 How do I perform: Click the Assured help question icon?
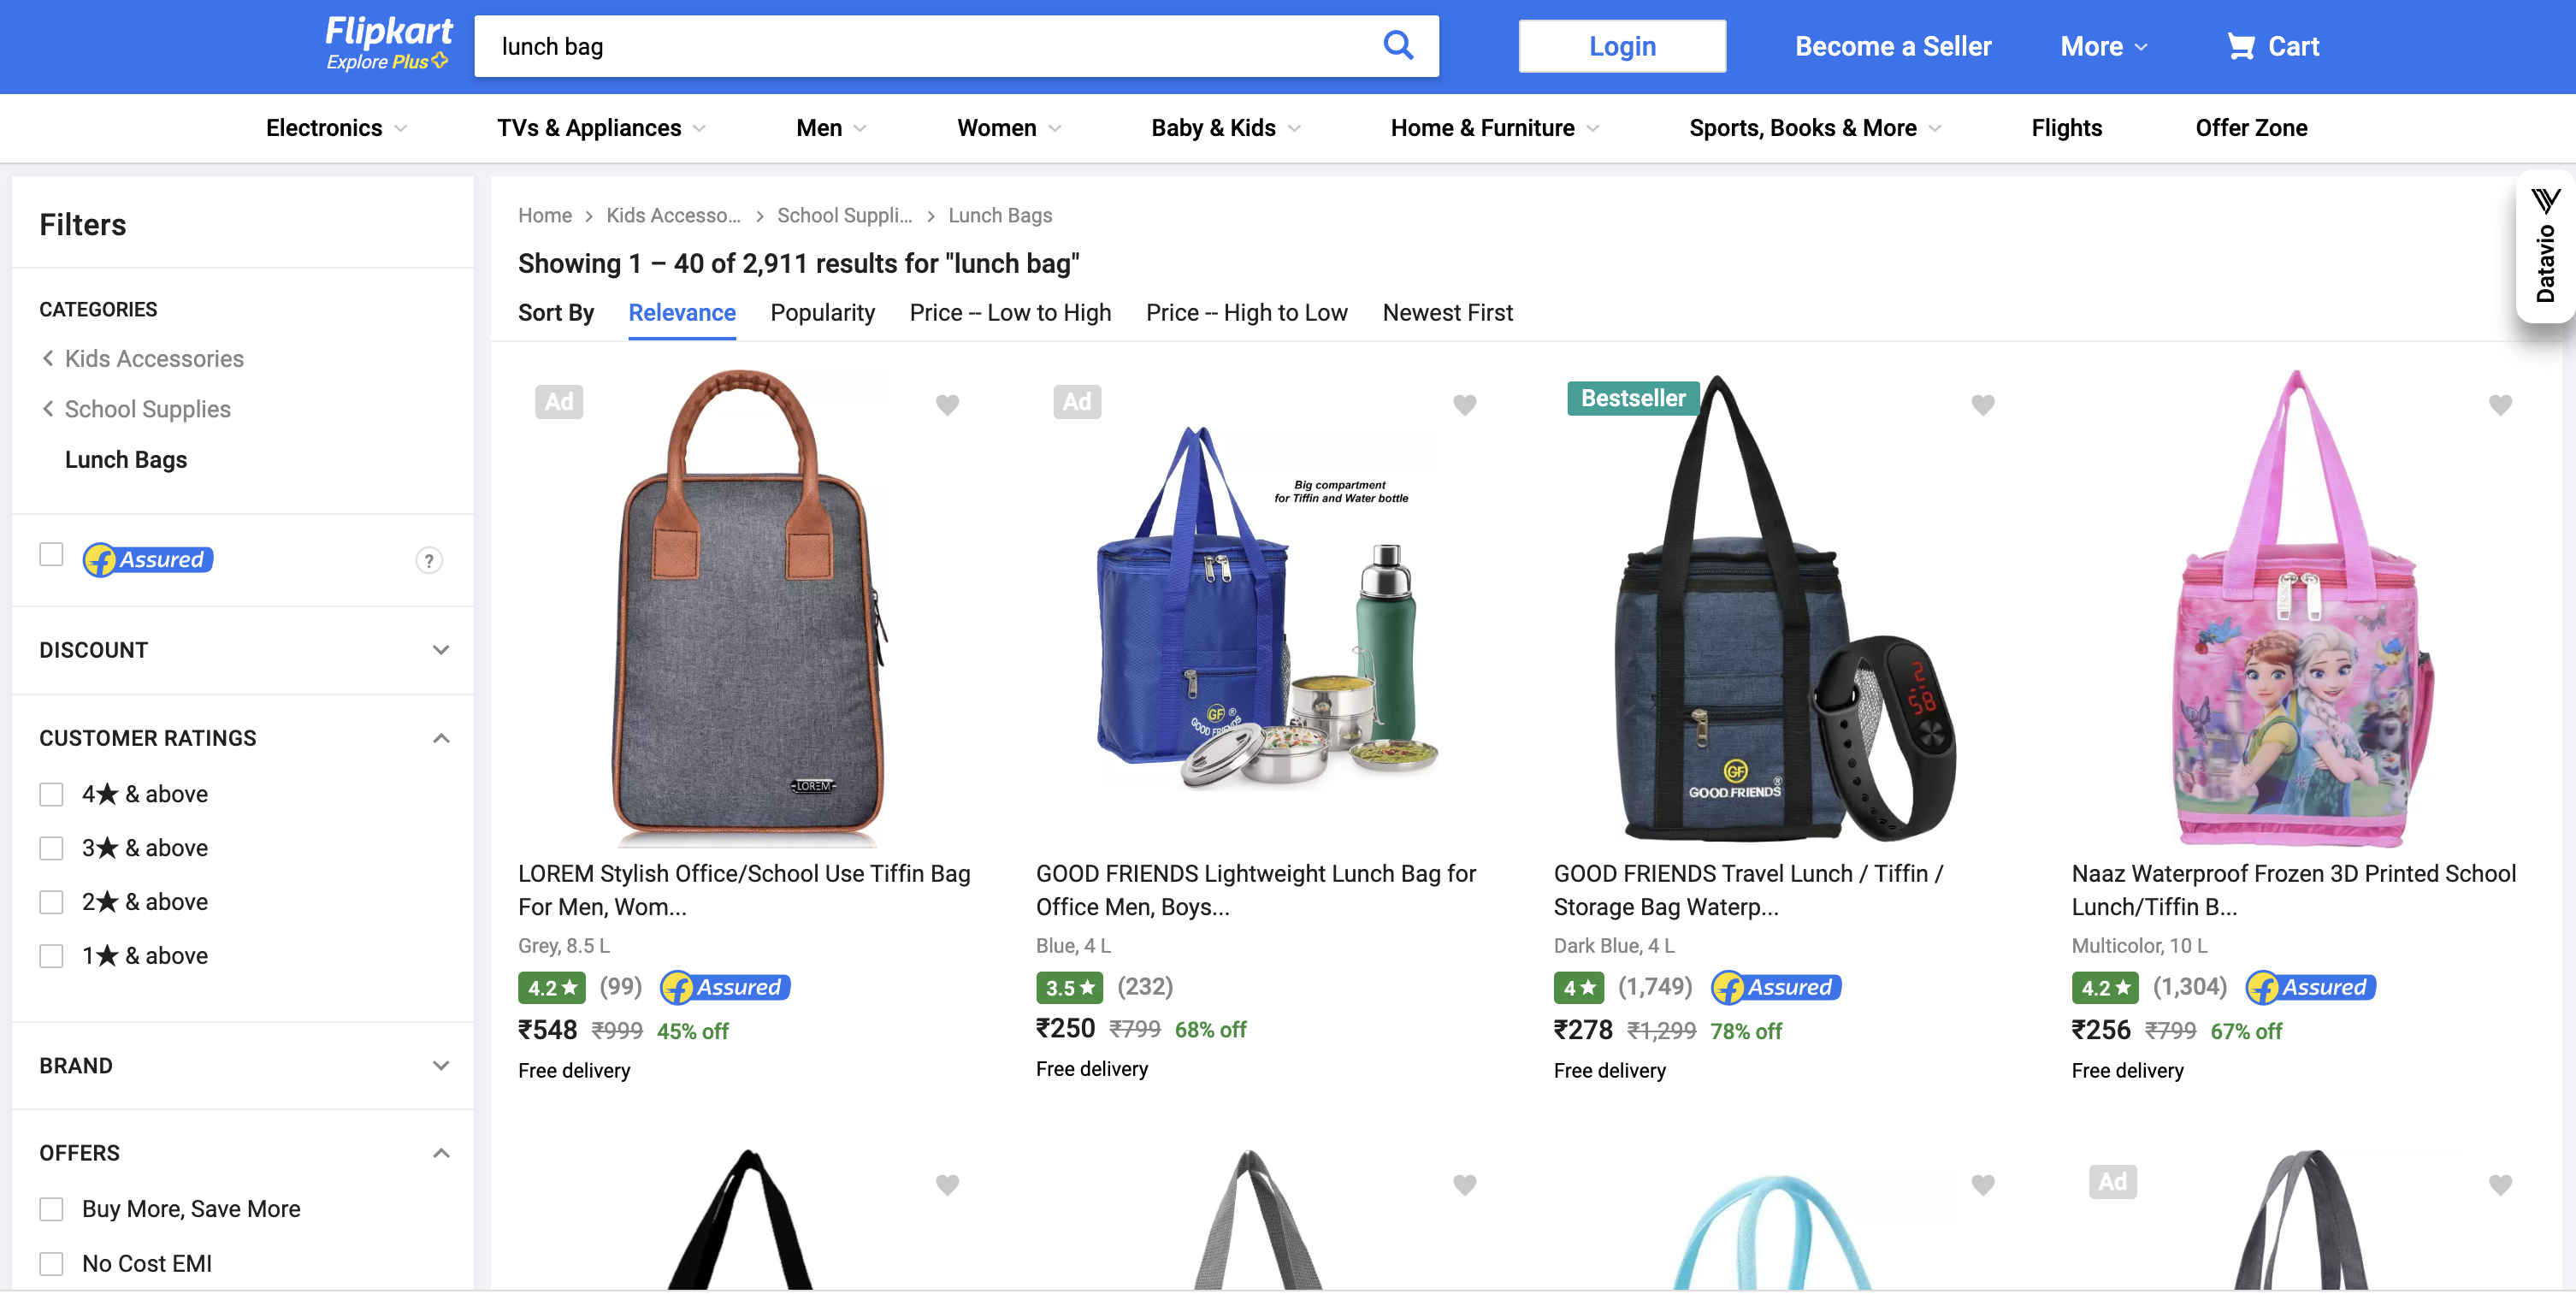pyautogui.click(x=429, y=560)
